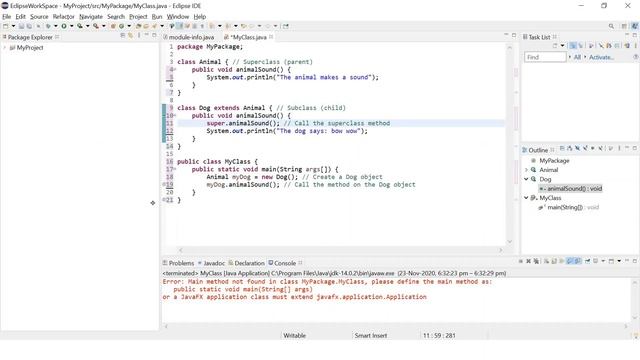Toggle Hide Static Members in Outline

coord(585,149)
